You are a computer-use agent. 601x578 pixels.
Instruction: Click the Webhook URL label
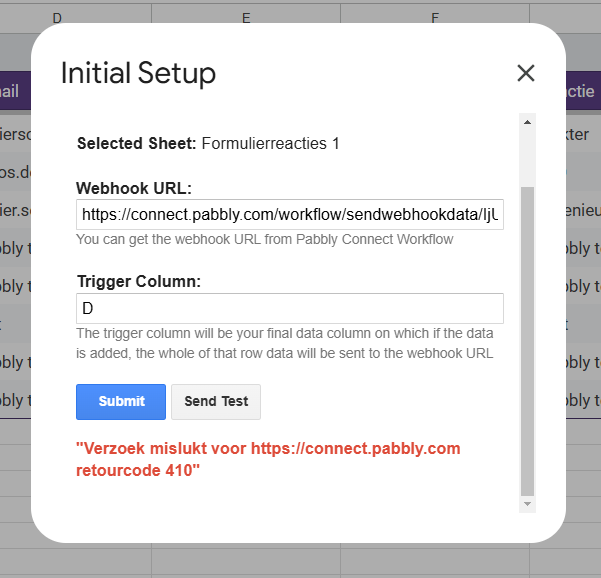click(134, 188)
